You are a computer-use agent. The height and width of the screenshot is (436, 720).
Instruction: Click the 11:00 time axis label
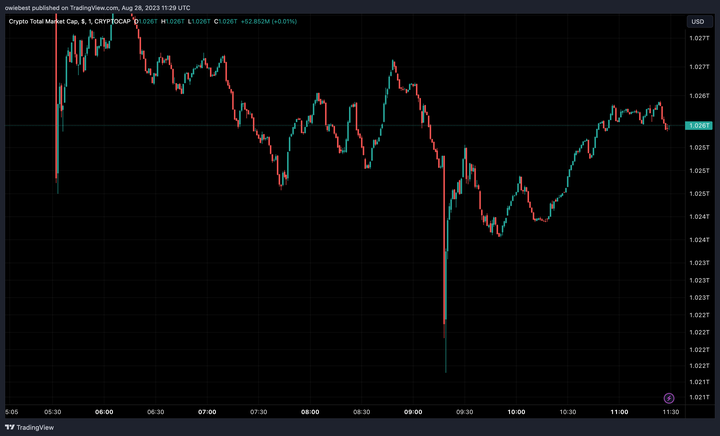[619, 412]
